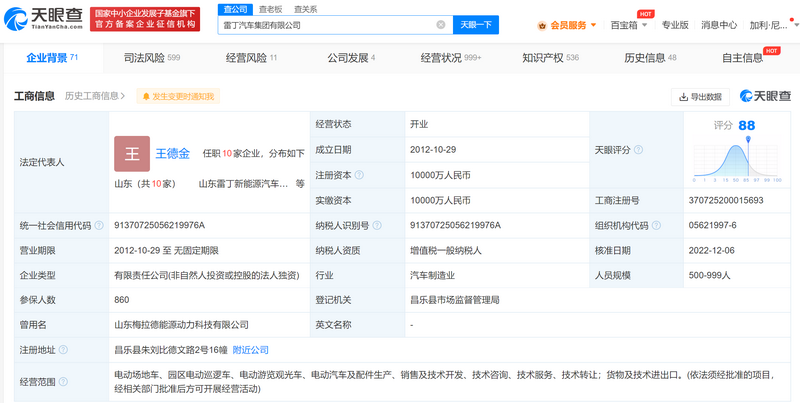Click the score distribution chart
Image resolution: width=800 pixels, height=403 pixels.
[737, 159]
